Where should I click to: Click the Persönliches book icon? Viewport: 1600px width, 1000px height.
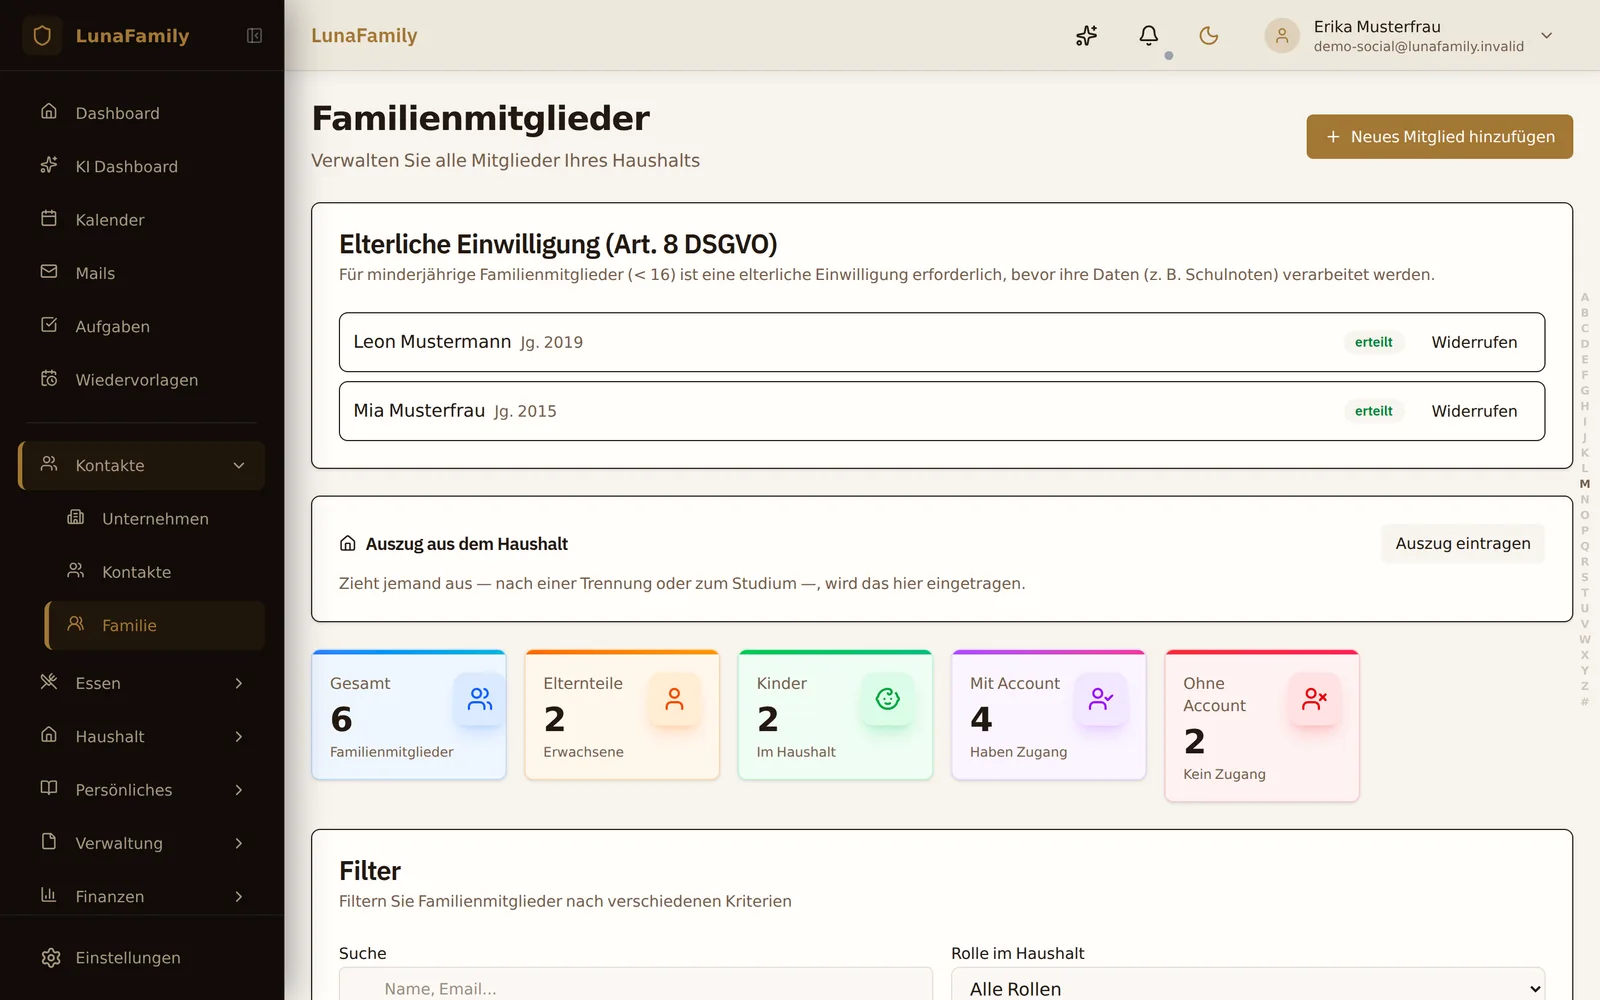(x=49, y=788)
